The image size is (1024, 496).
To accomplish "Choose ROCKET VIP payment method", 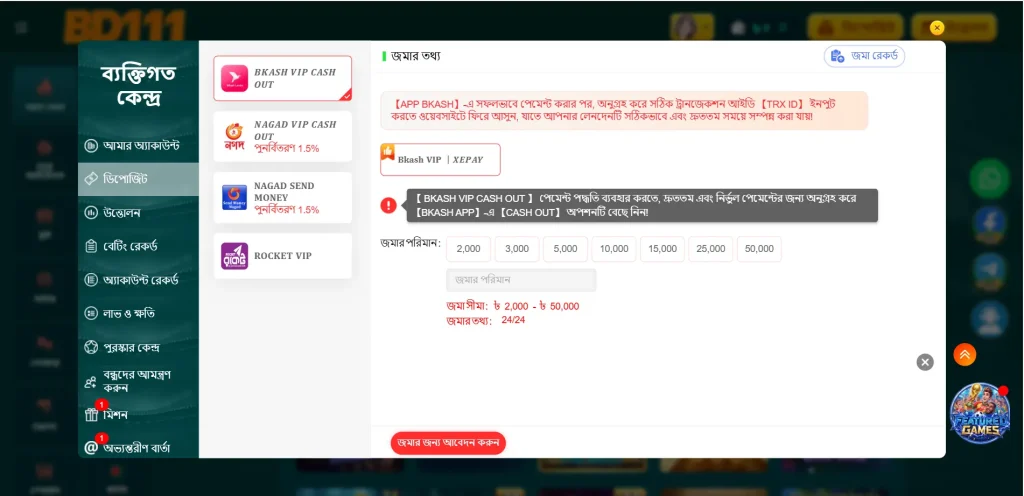I will coord(282,256).
